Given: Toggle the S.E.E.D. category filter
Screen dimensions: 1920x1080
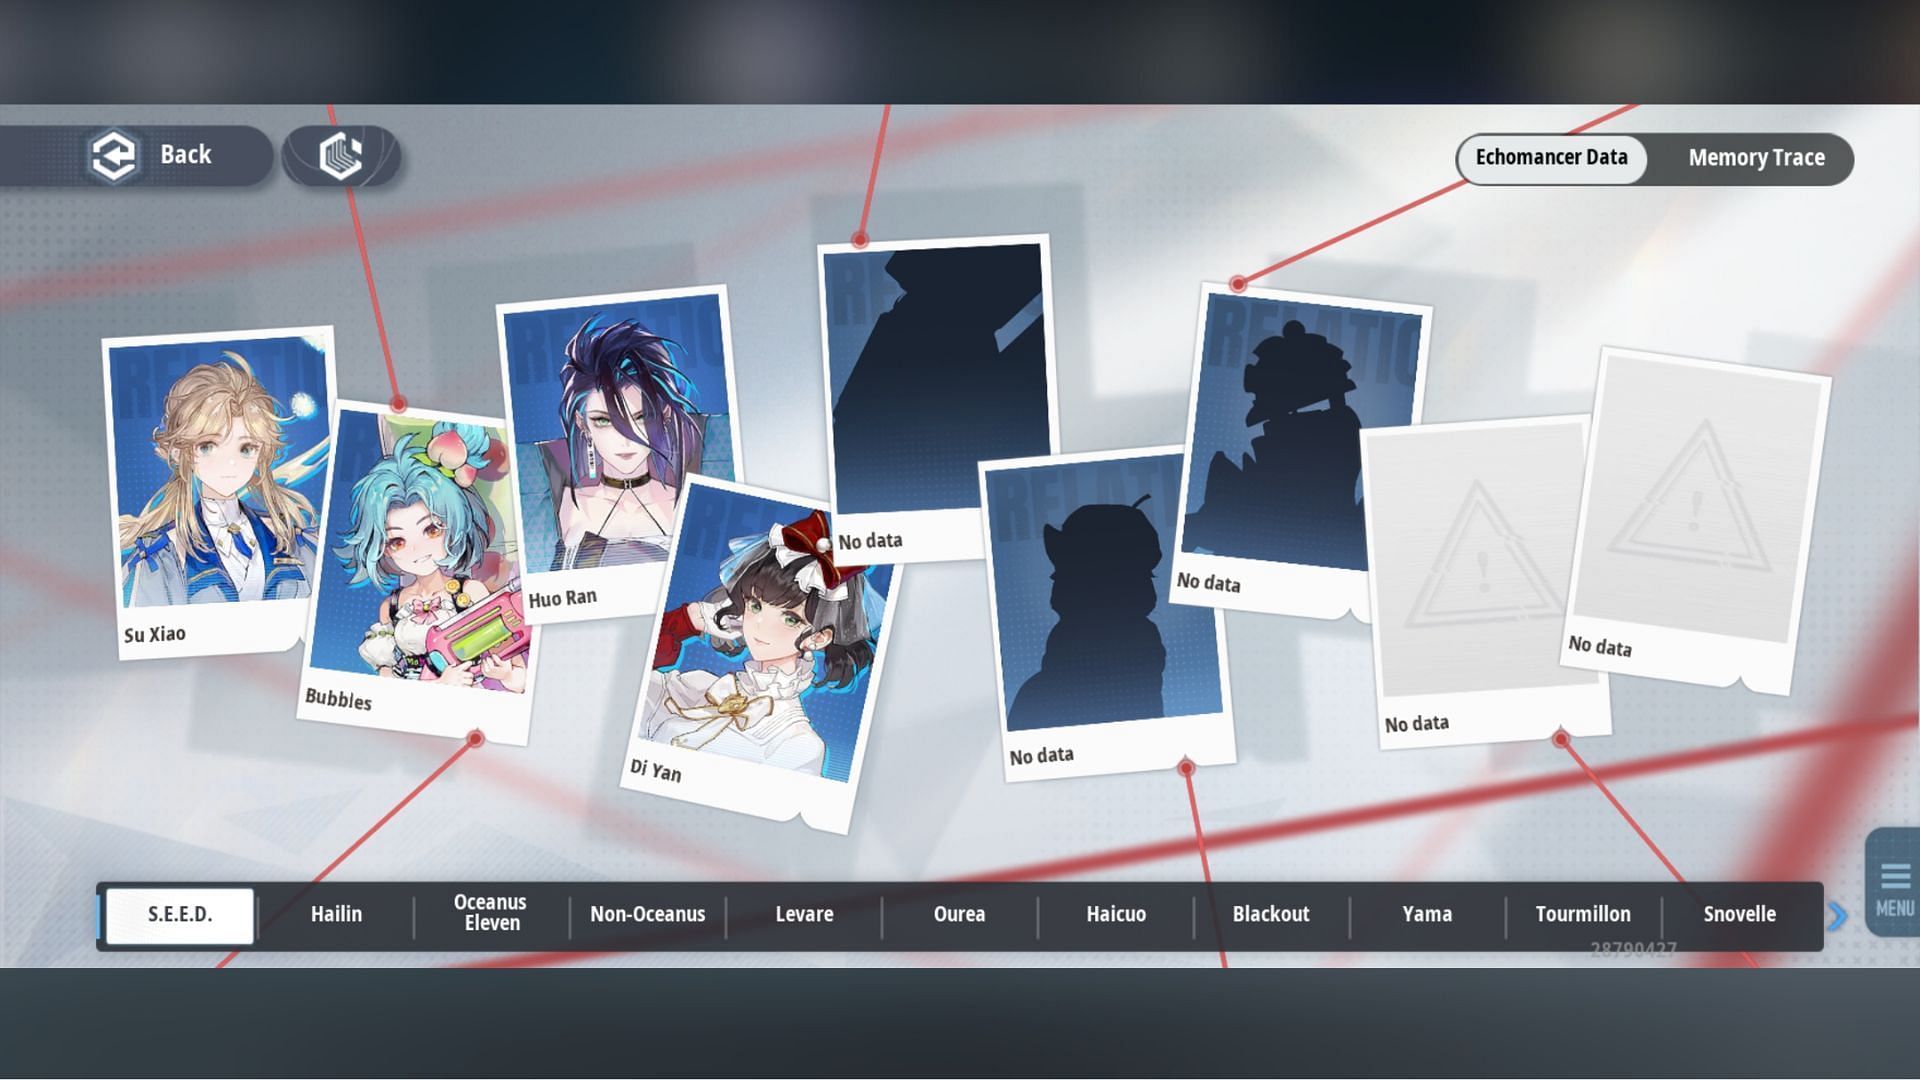Looking at the screenshot, I should [x=179, y=915].
